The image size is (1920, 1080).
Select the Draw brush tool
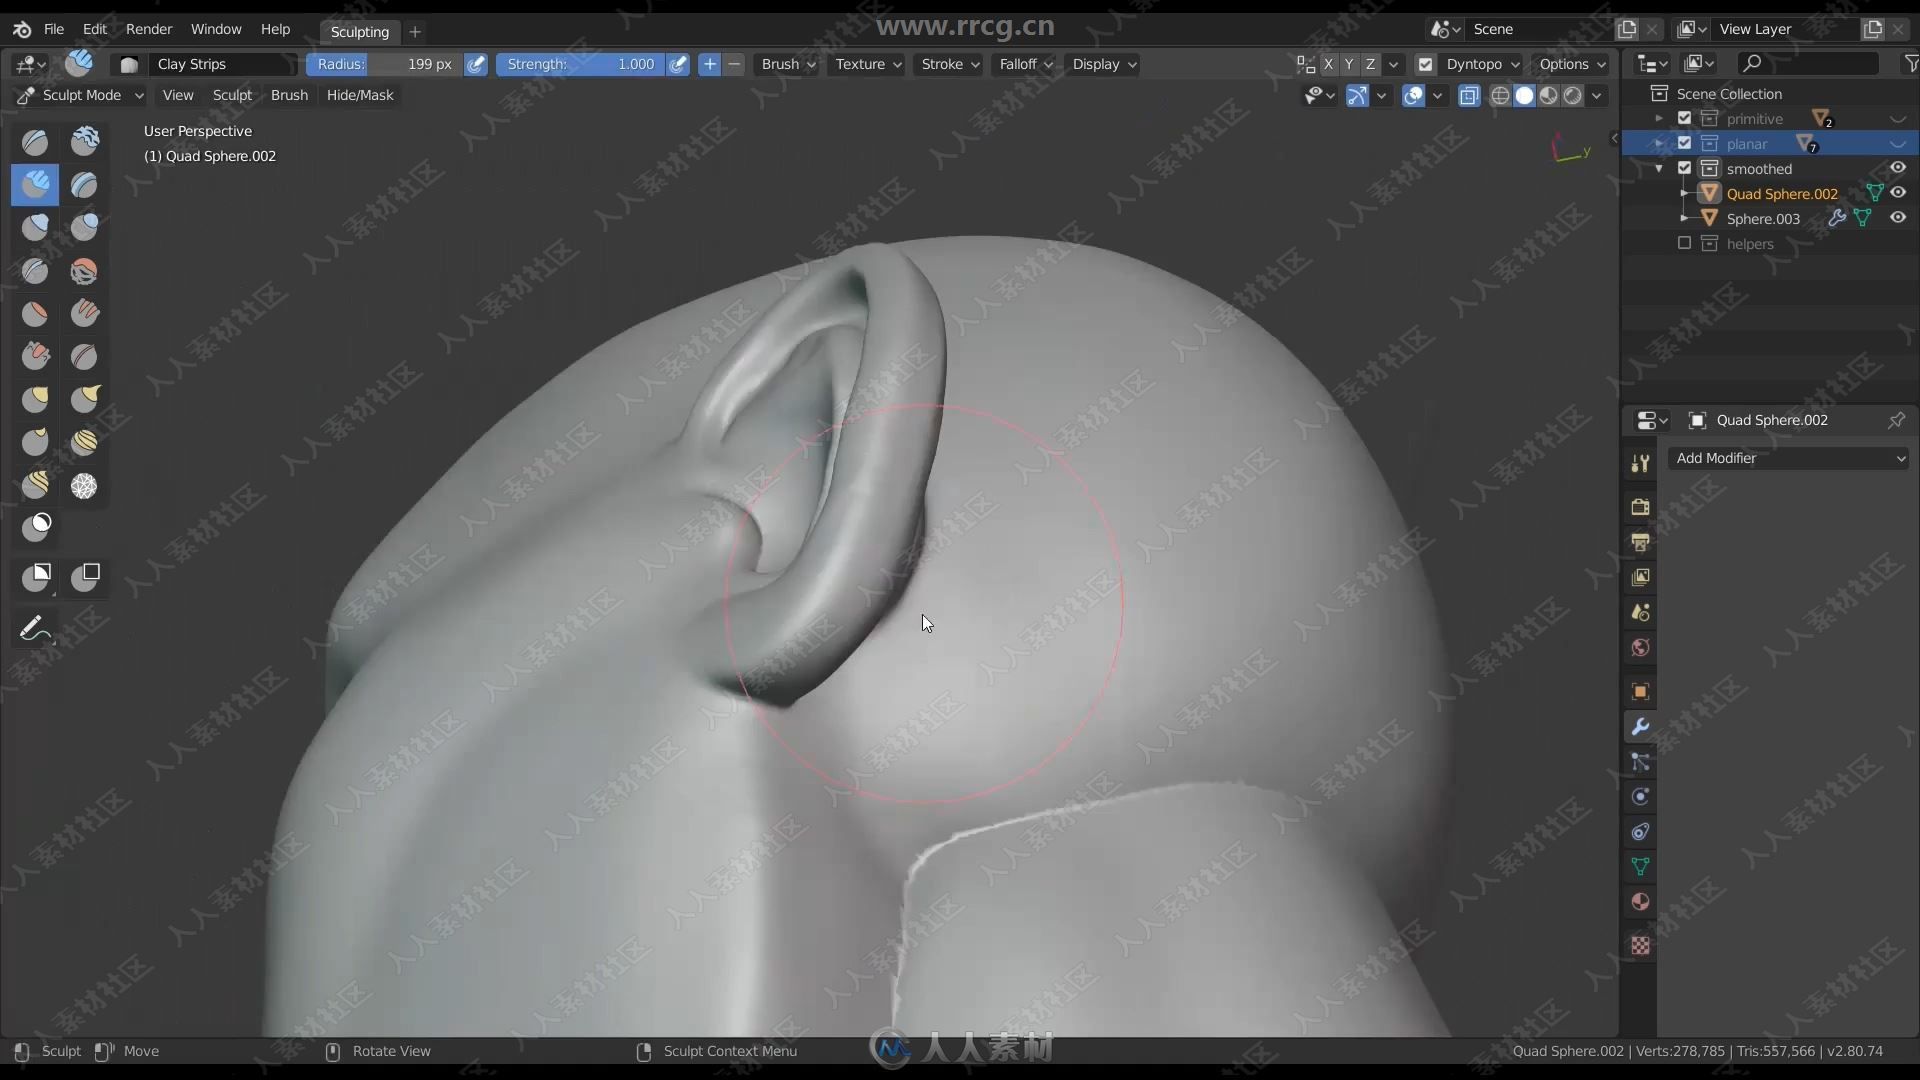(36, 141)
